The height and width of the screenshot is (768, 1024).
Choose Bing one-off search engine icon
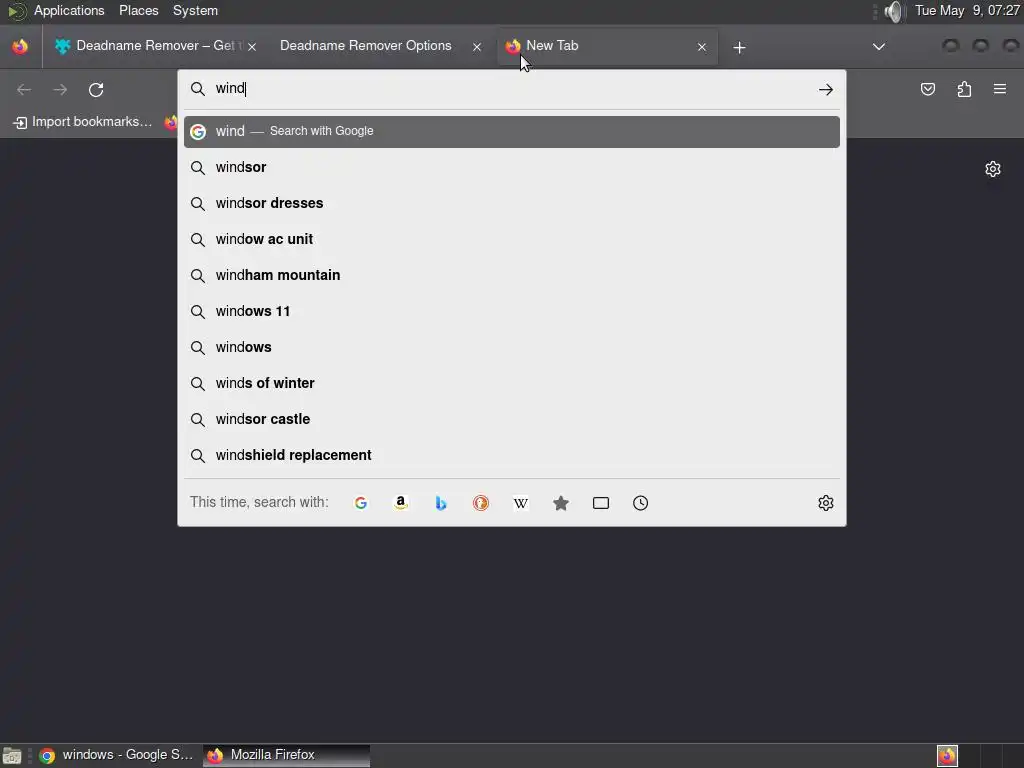pyautogui.click(x=441, y=503)
